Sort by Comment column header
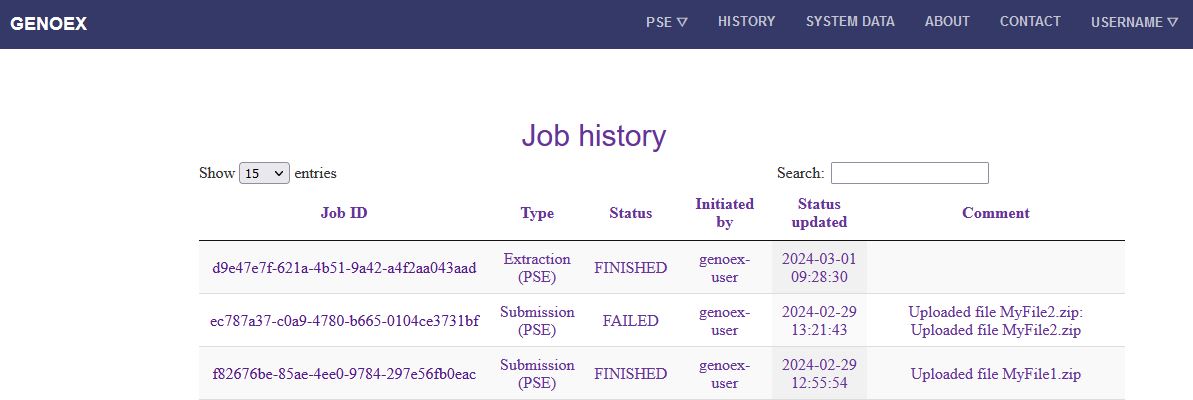The height and width of the screenshot is (400, 1193). tap(995, 213)
